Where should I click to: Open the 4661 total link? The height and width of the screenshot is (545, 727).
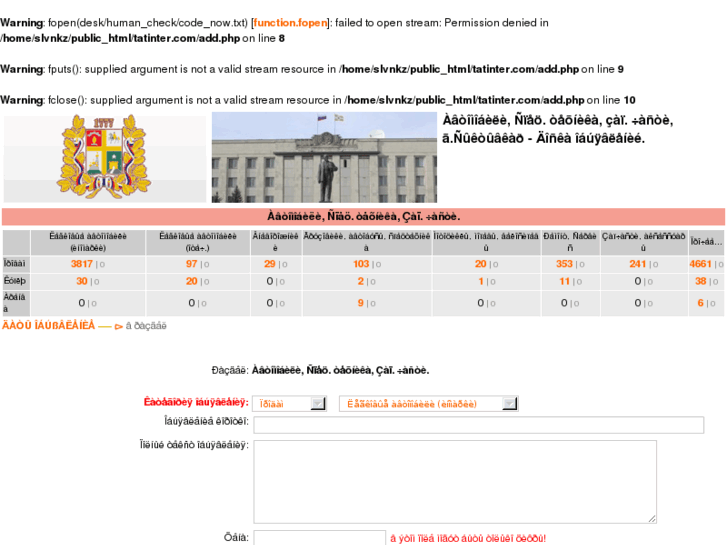pyautogui.click(x=700, y=264)
